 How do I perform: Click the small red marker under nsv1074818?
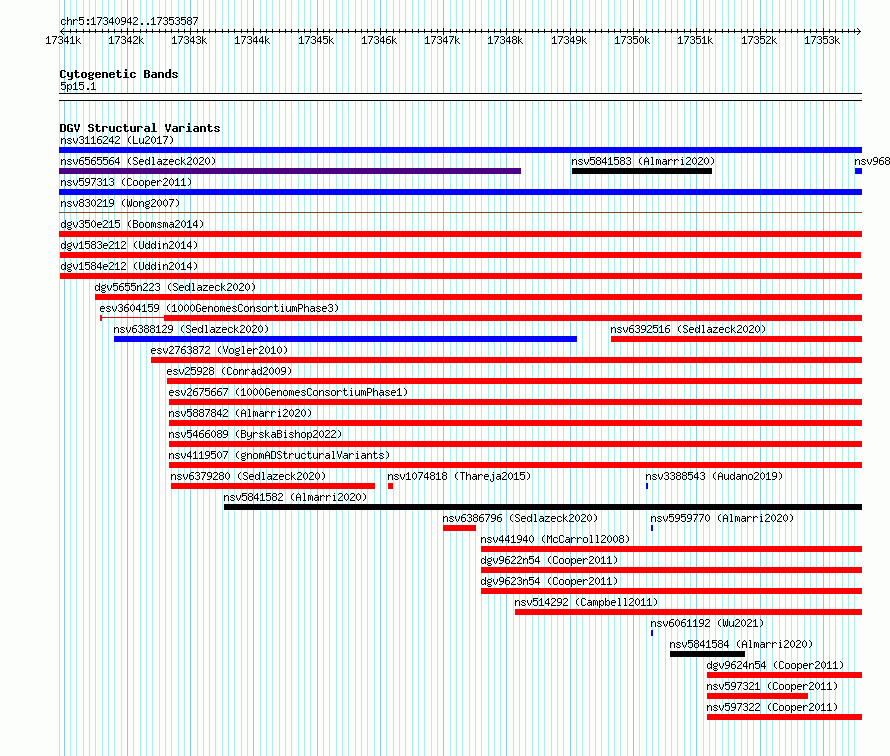[391, 486]
